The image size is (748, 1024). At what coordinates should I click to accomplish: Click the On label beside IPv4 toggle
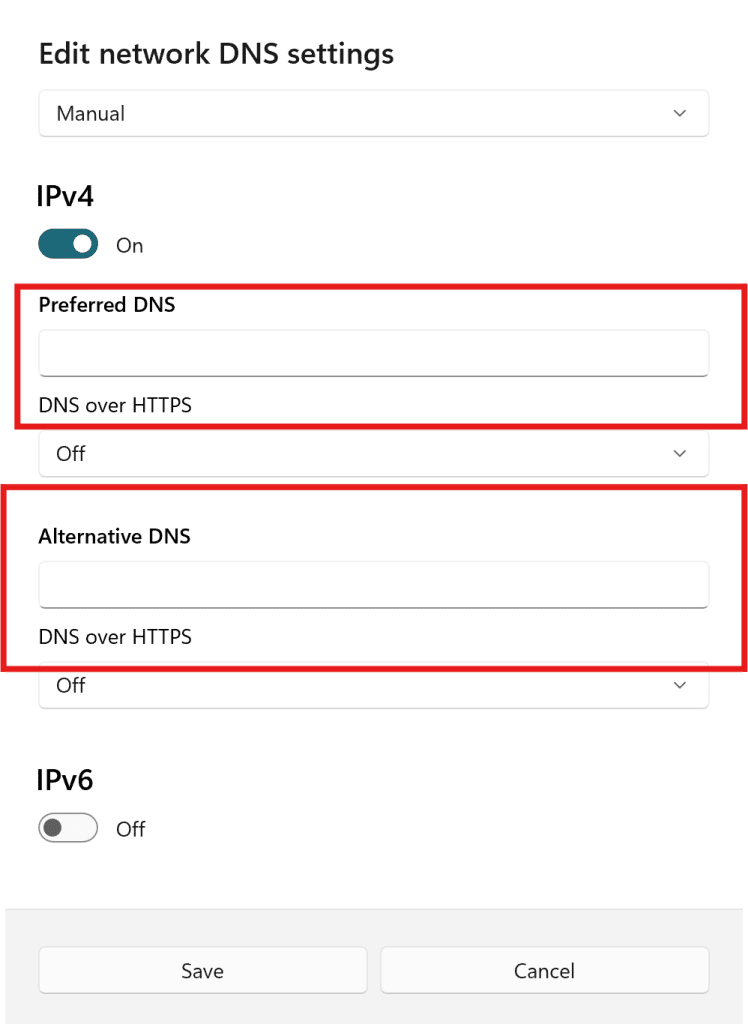pos(130,246)
